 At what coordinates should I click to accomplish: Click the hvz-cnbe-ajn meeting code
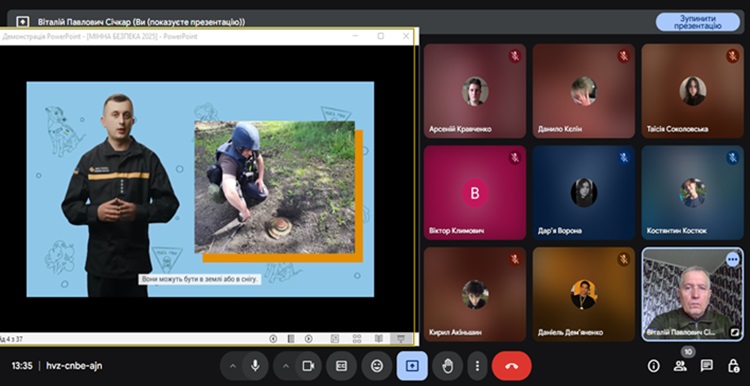point(74,366)
